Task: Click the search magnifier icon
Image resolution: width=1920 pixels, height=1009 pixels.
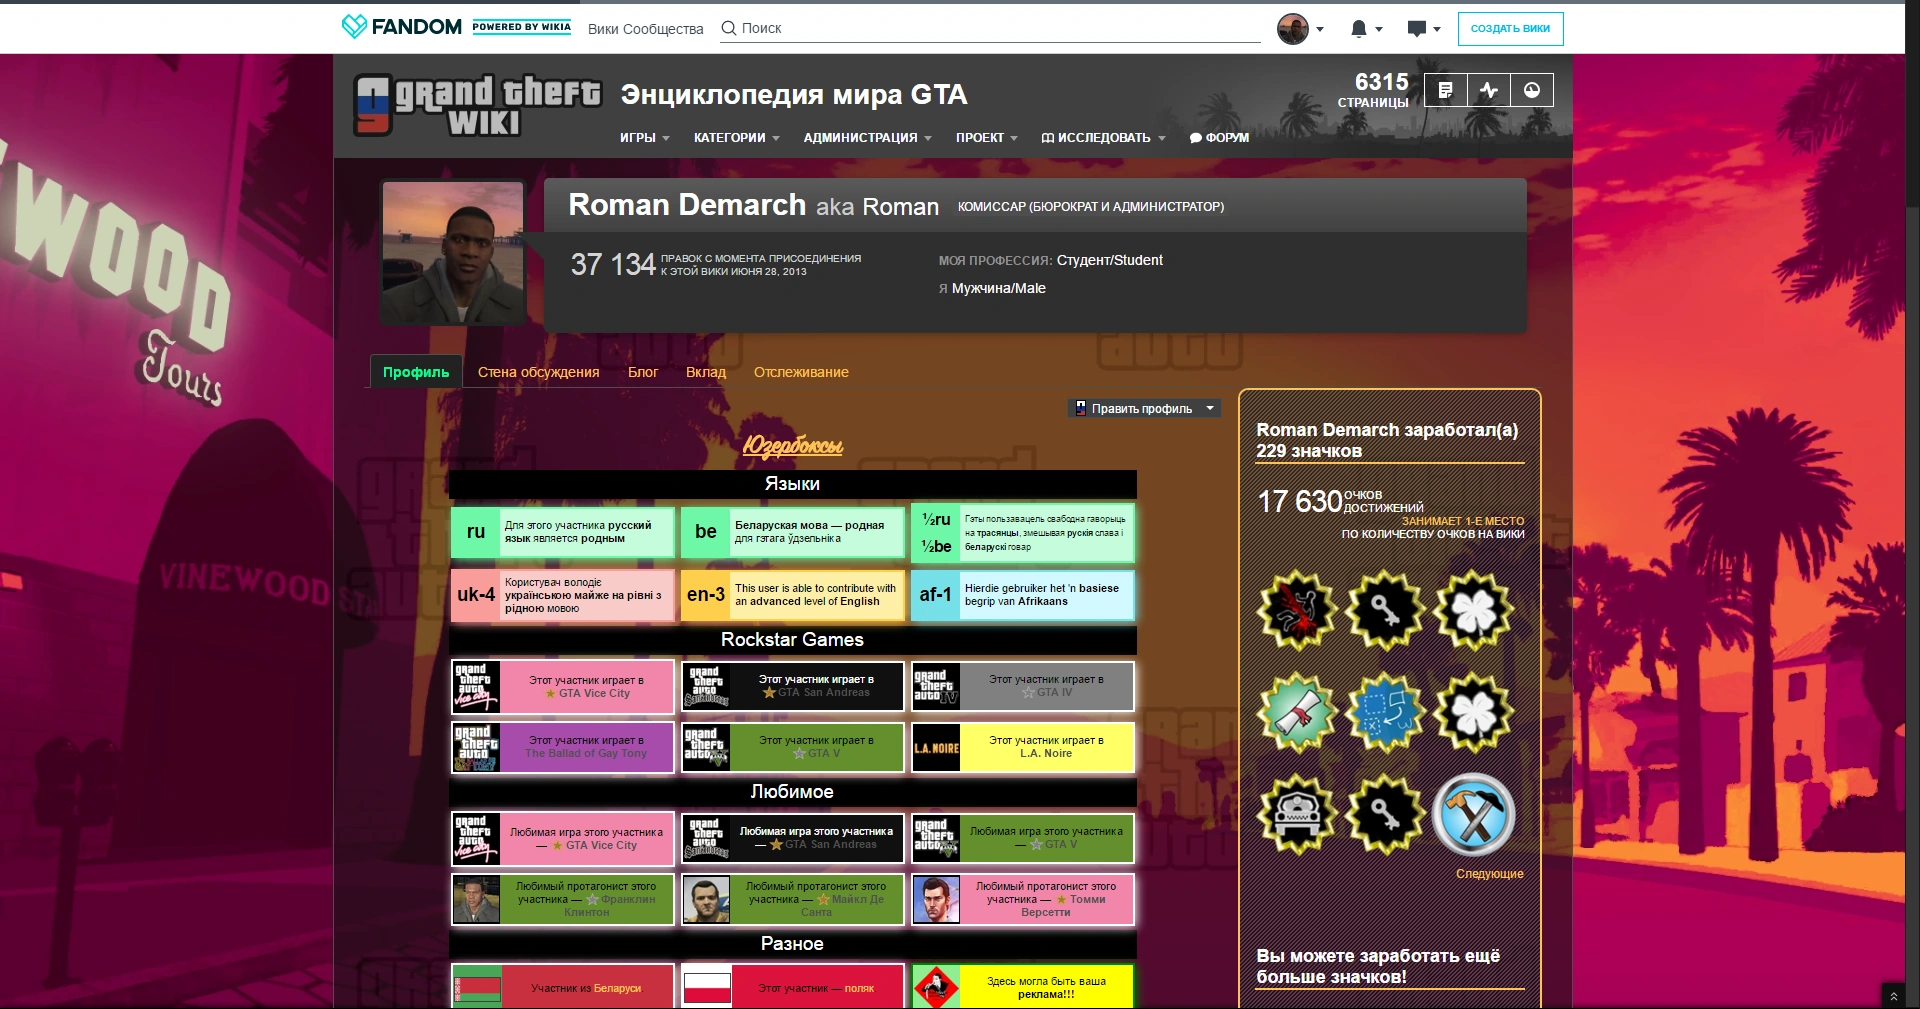Action: (x=729, y=28)
